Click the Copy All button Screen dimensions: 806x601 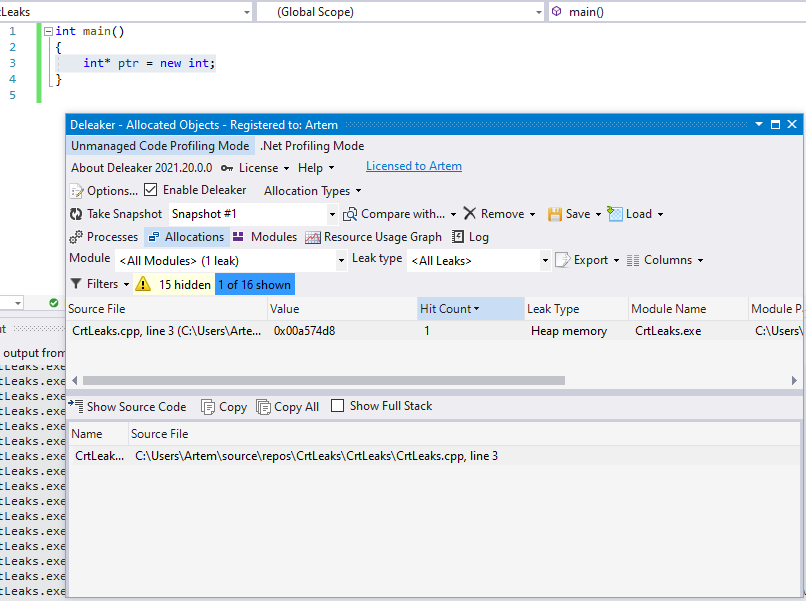click(x=287, y=406)
